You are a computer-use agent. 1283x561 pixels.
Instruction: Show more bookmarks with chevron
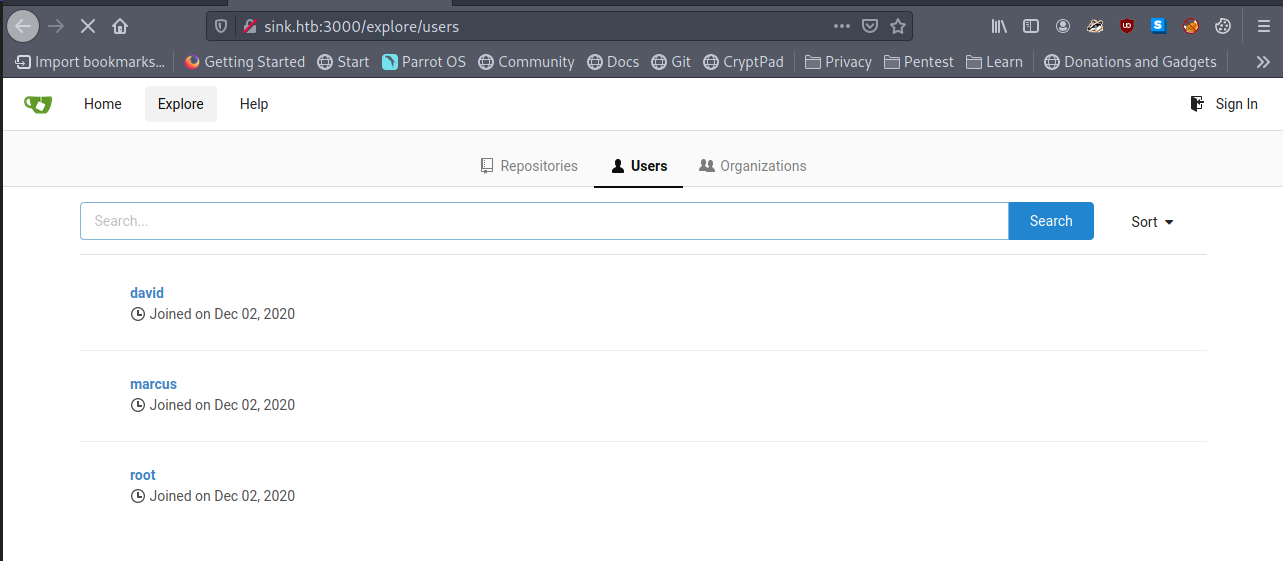(1263, 62)
